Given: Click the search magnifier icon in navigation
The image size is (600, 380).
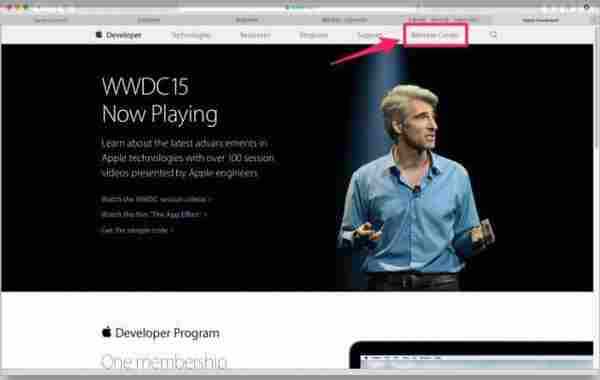Looking at the screenshot, I should [x=493, y=35].
